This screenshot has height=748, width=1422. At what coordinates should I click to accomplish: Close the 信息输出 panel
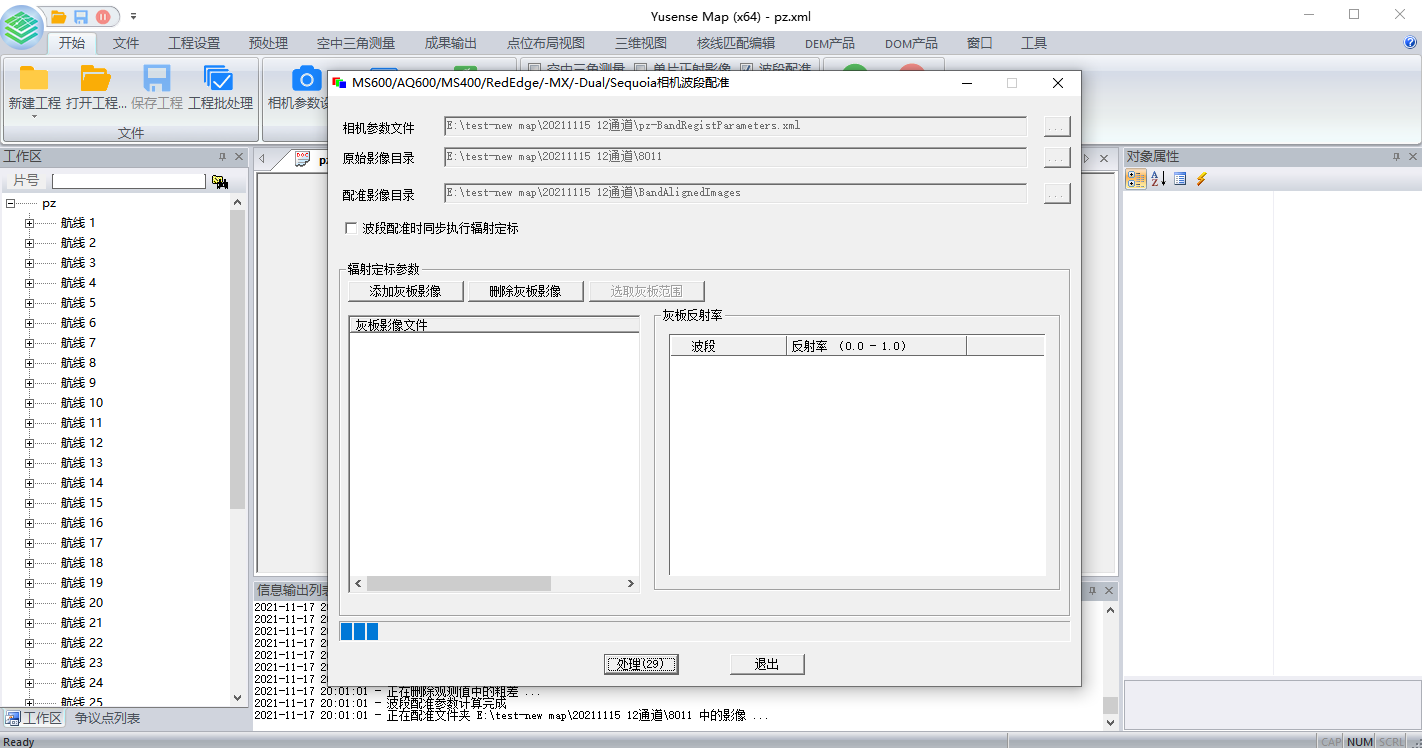(x=1108, y=591)
